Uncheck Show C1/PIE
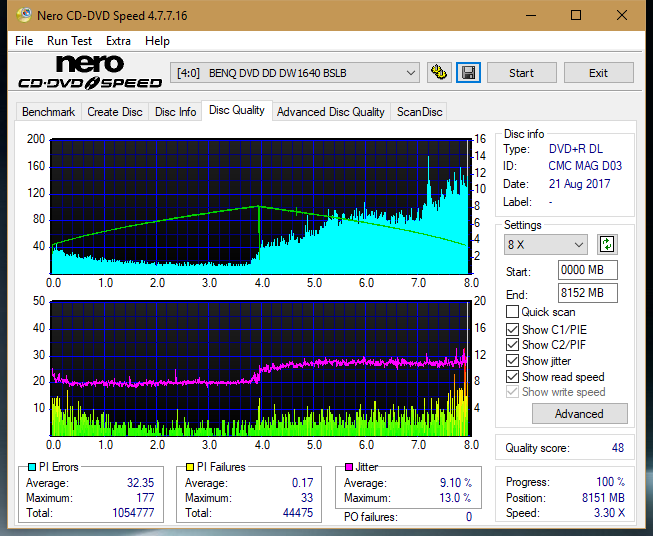The width and height of the screenshot is (653, 536). tap(512, 329)
